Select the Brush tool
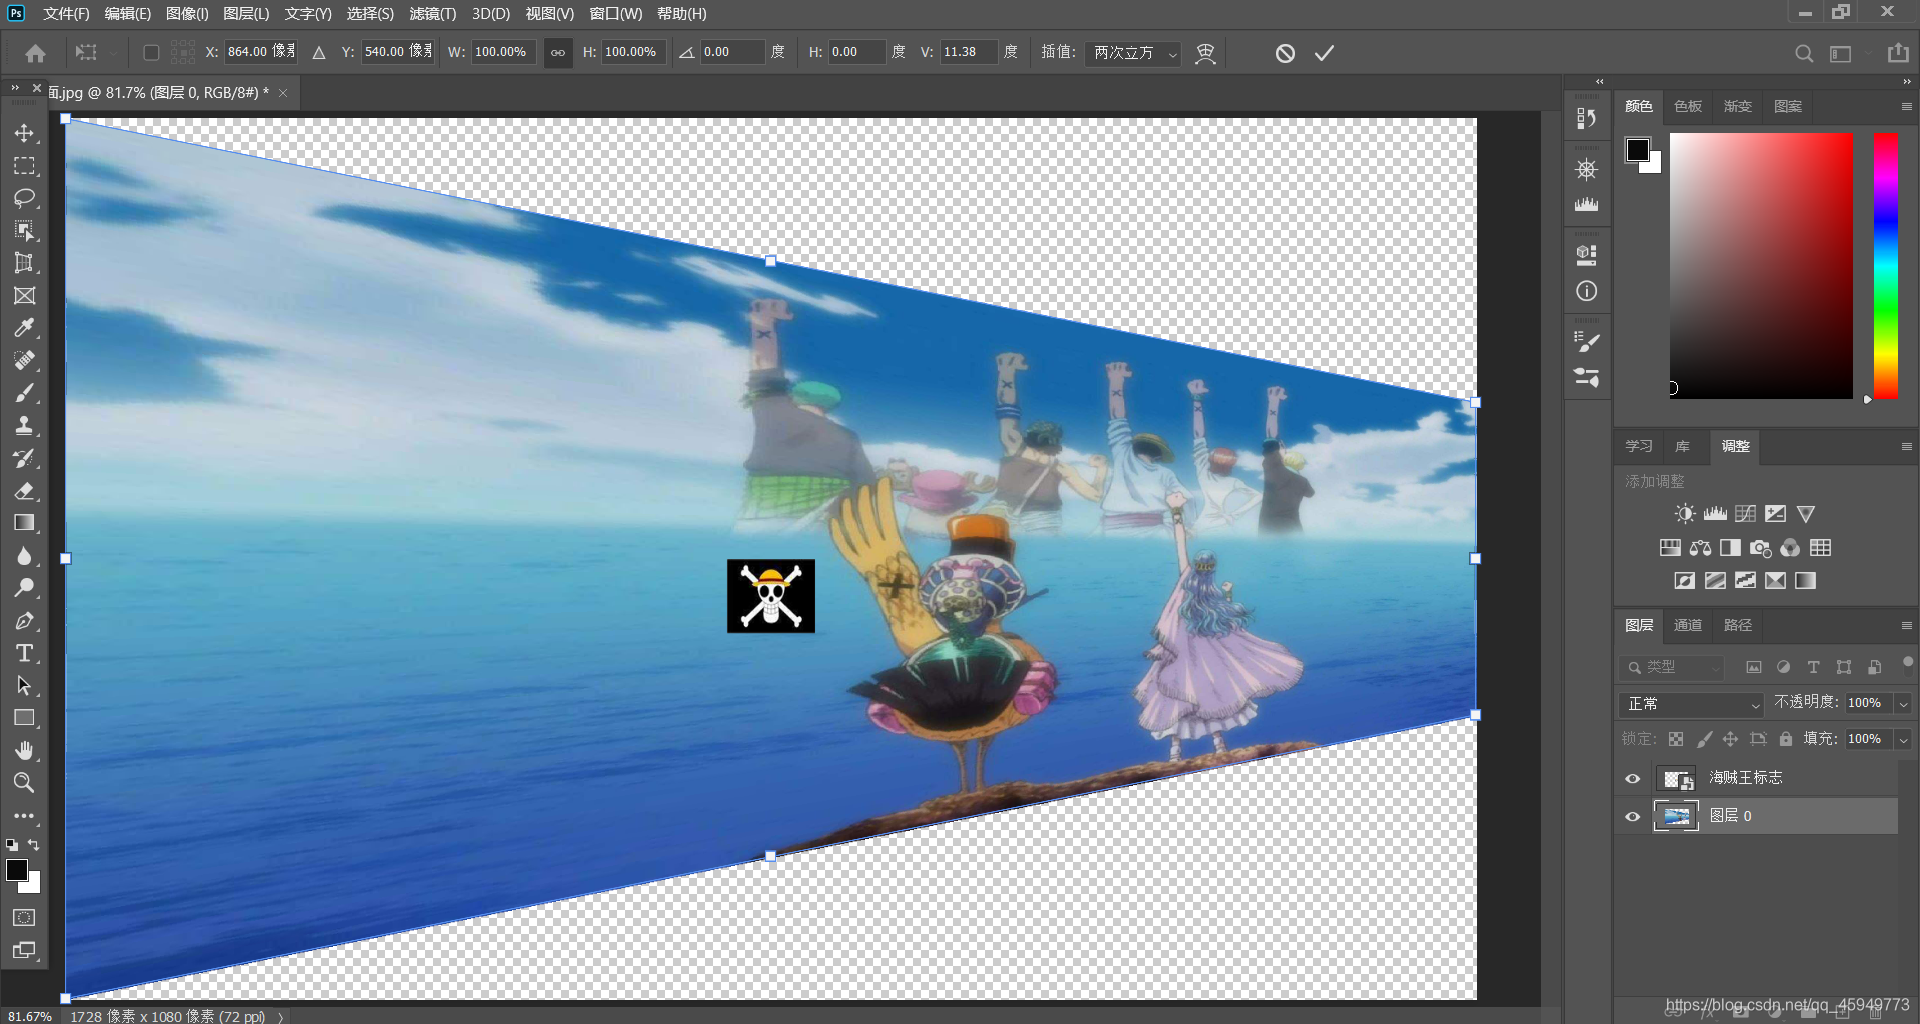Viewport: 1920px width, 1024px height. pos(24,393)
